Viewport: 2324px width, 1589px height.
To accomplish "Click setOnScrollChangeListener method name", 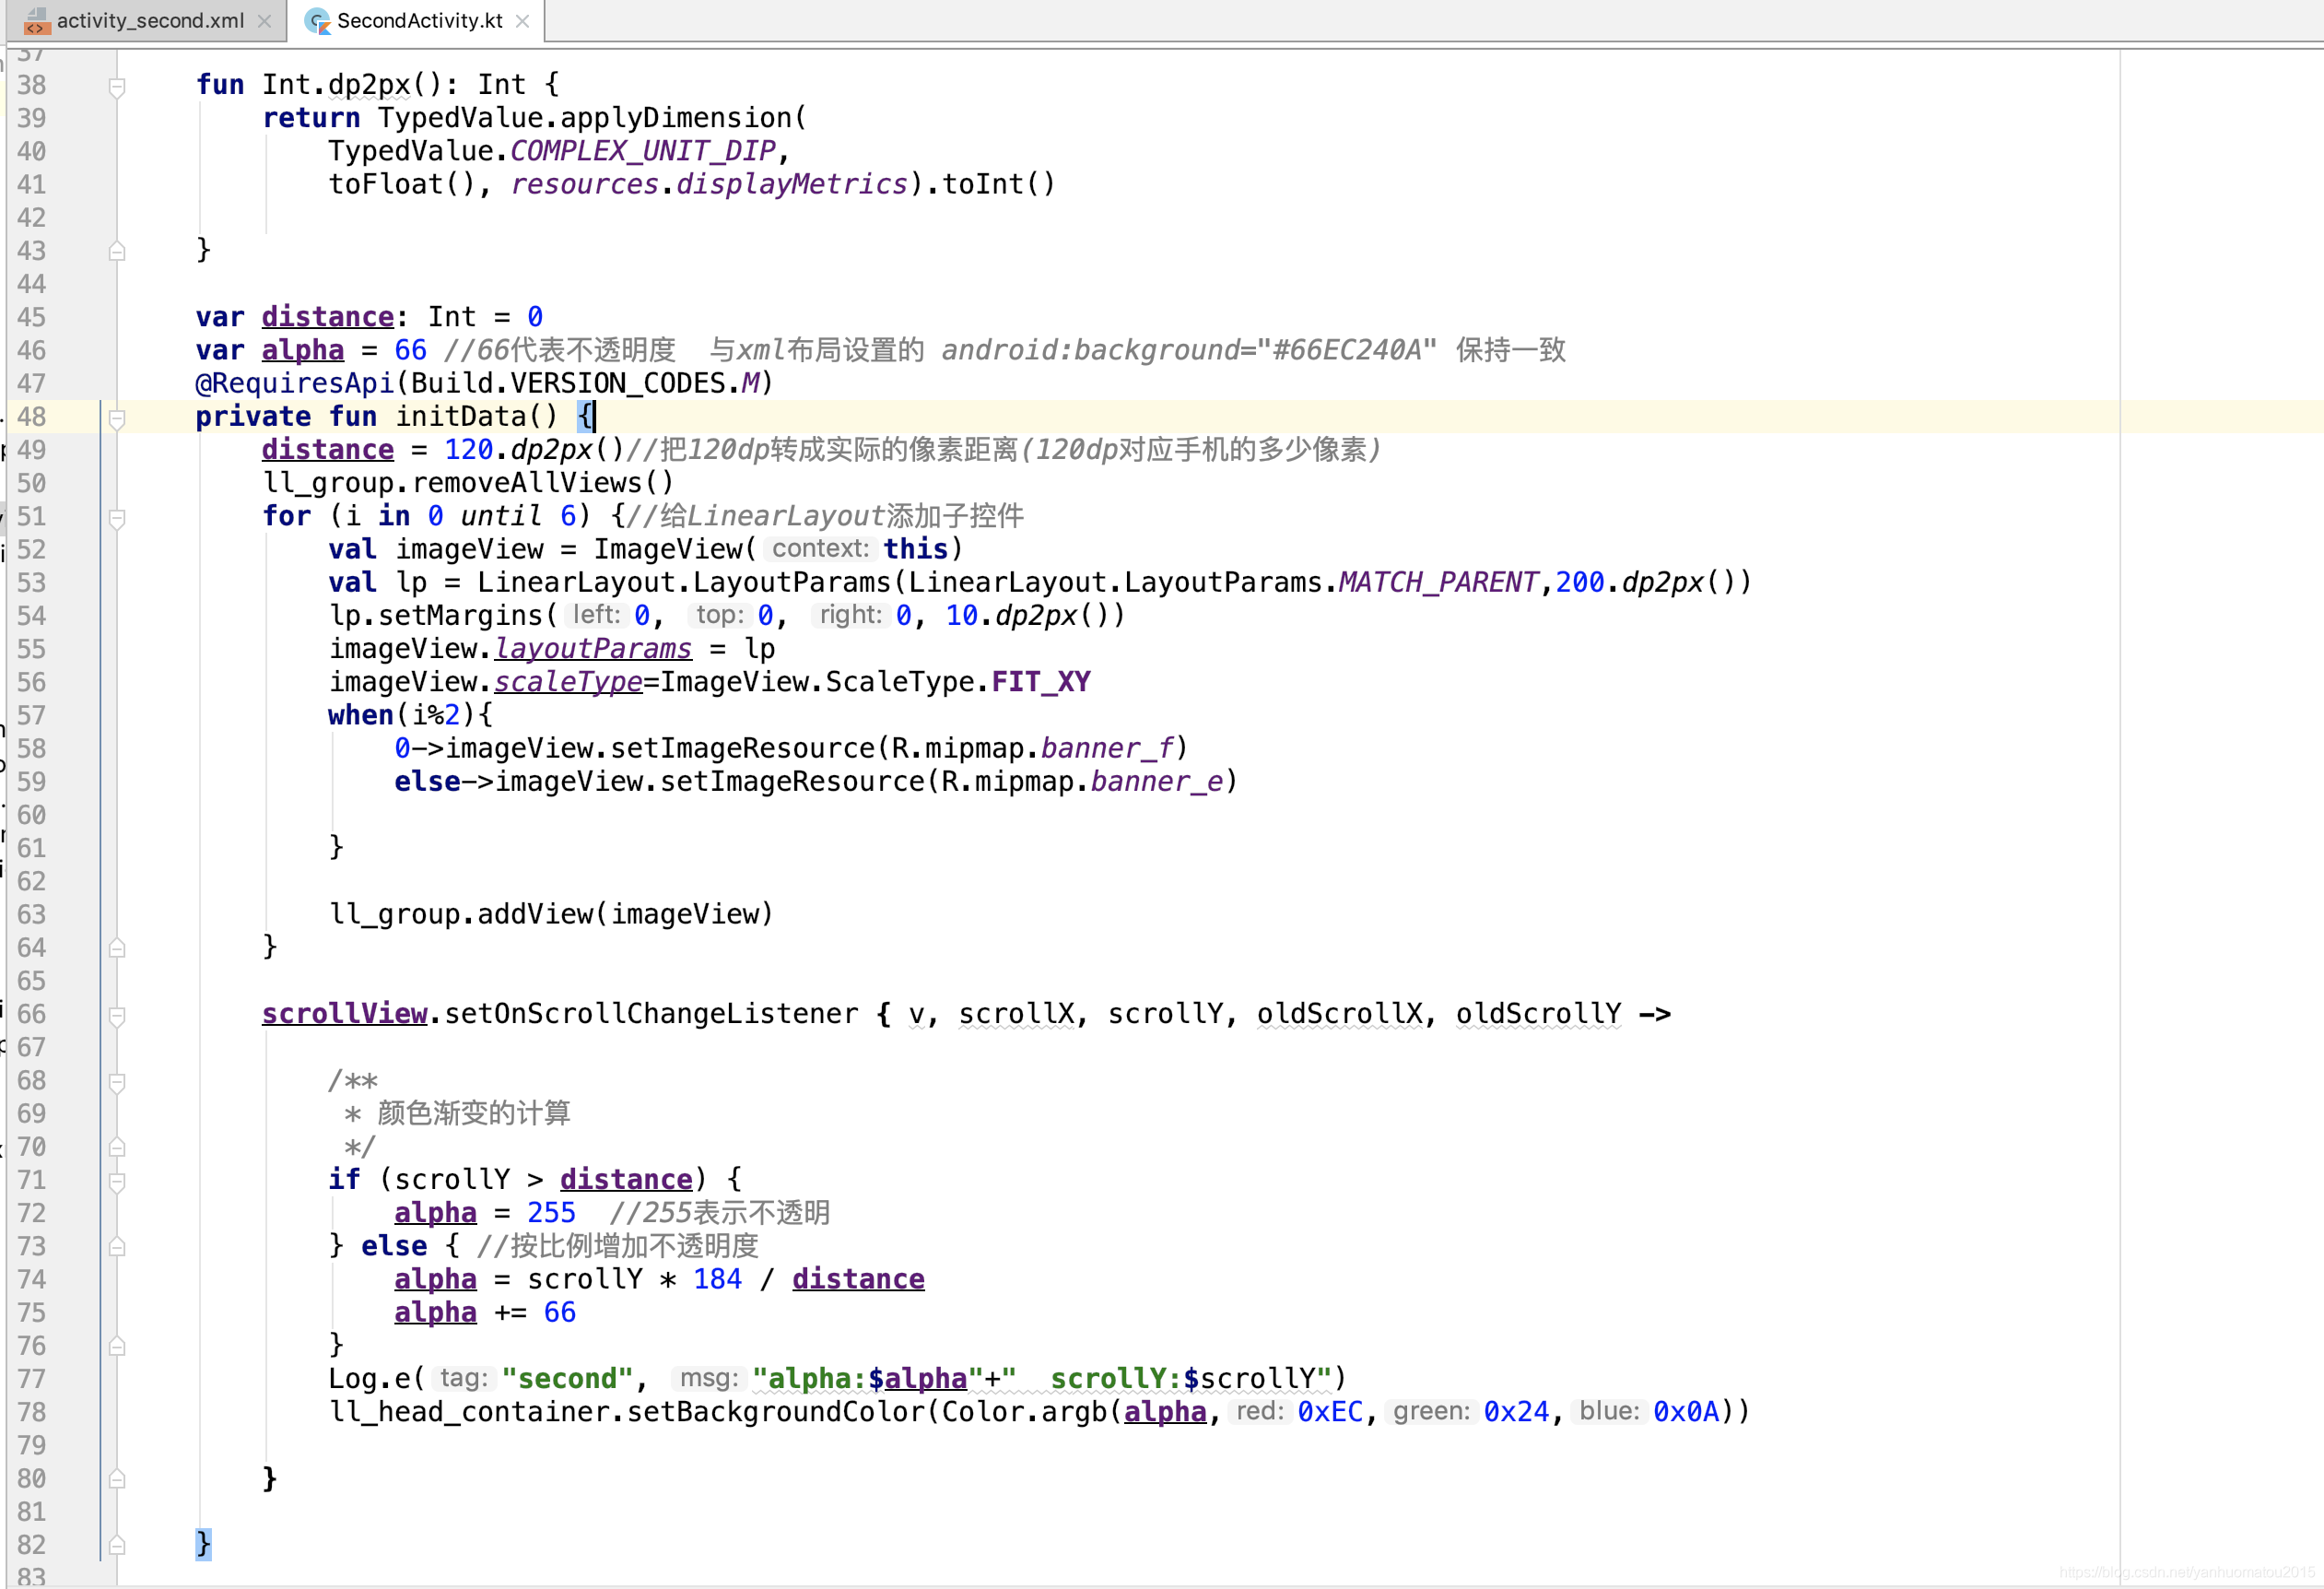I will (x=651, y=1014).
